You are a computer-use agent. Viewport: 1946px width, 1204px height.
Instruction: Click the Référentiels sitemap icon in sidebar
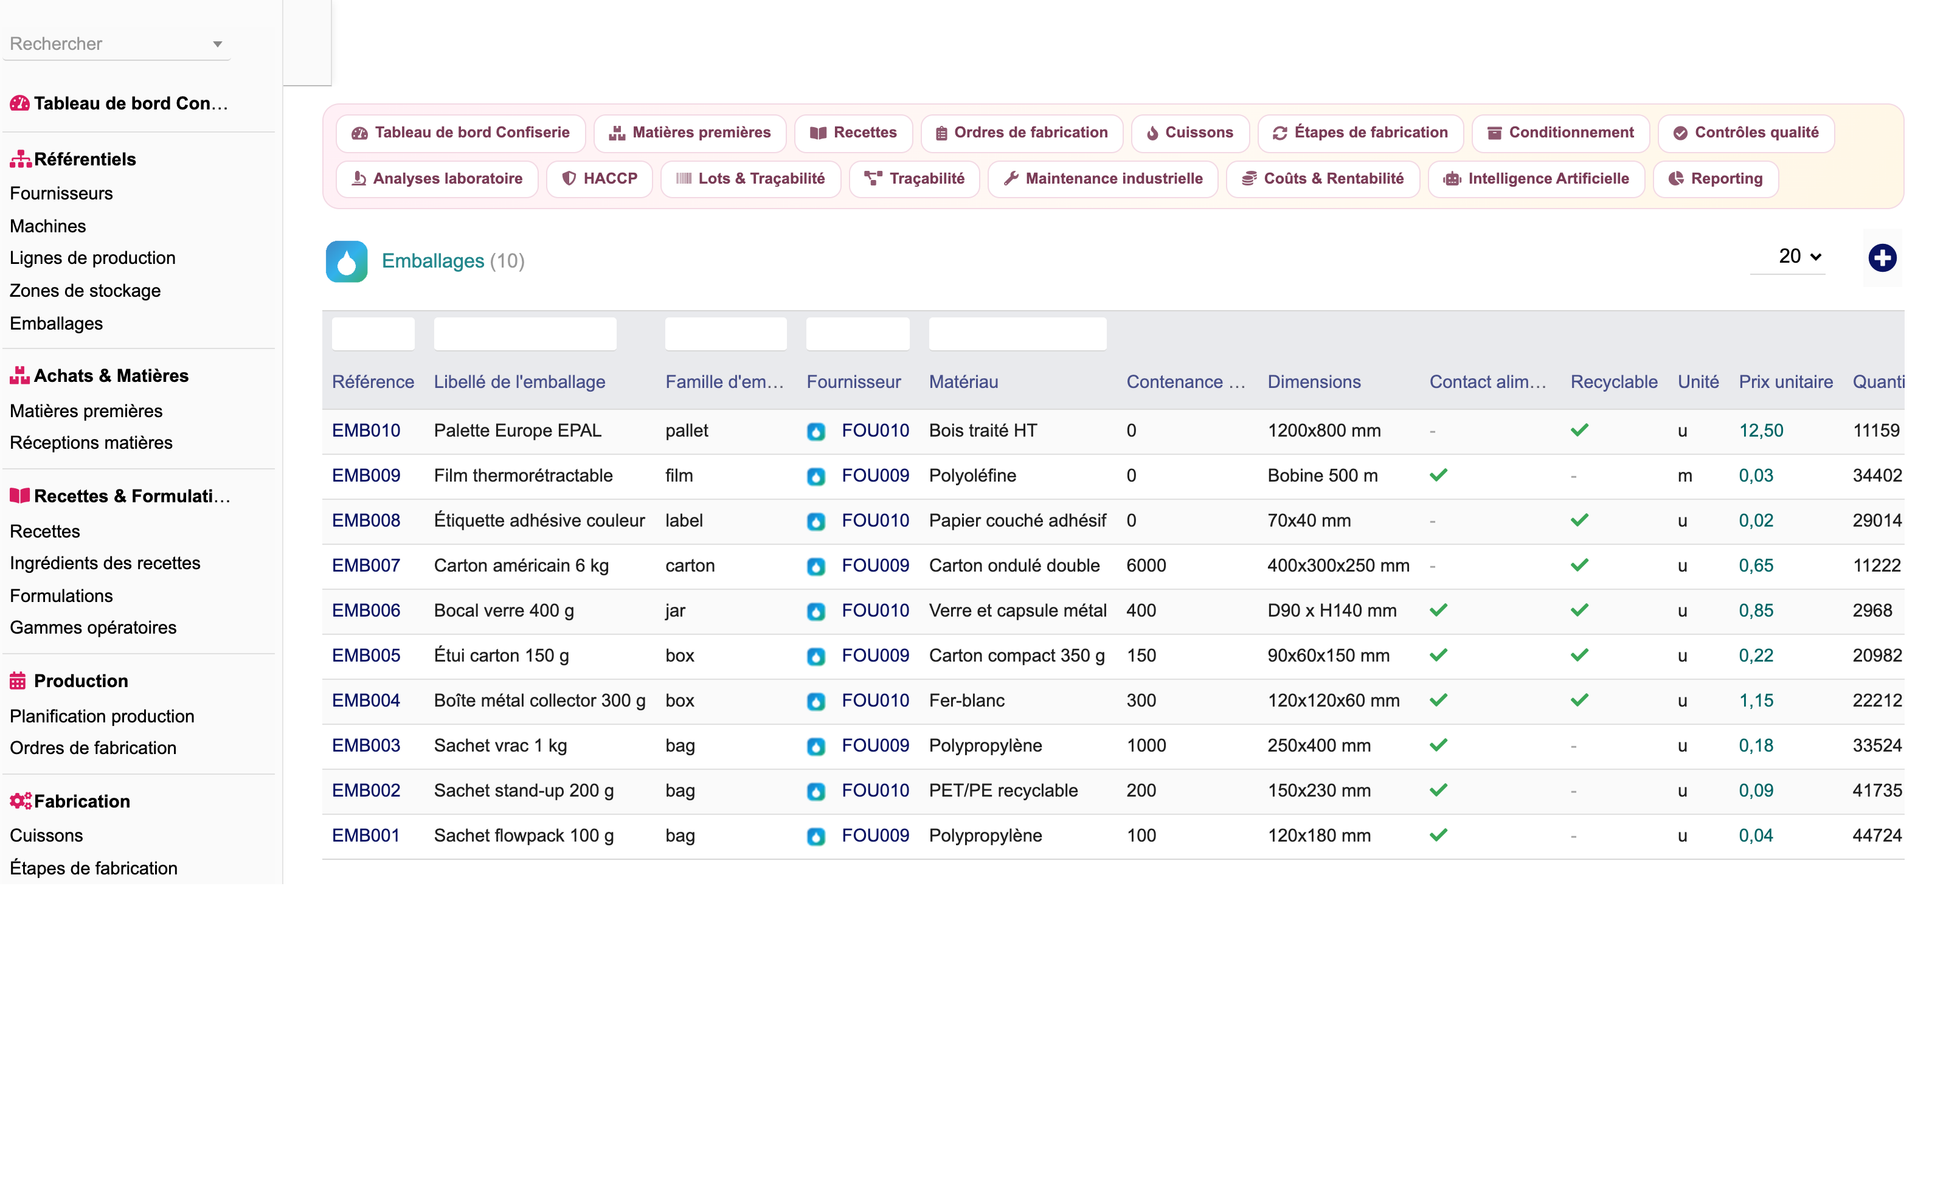(20, 159)
